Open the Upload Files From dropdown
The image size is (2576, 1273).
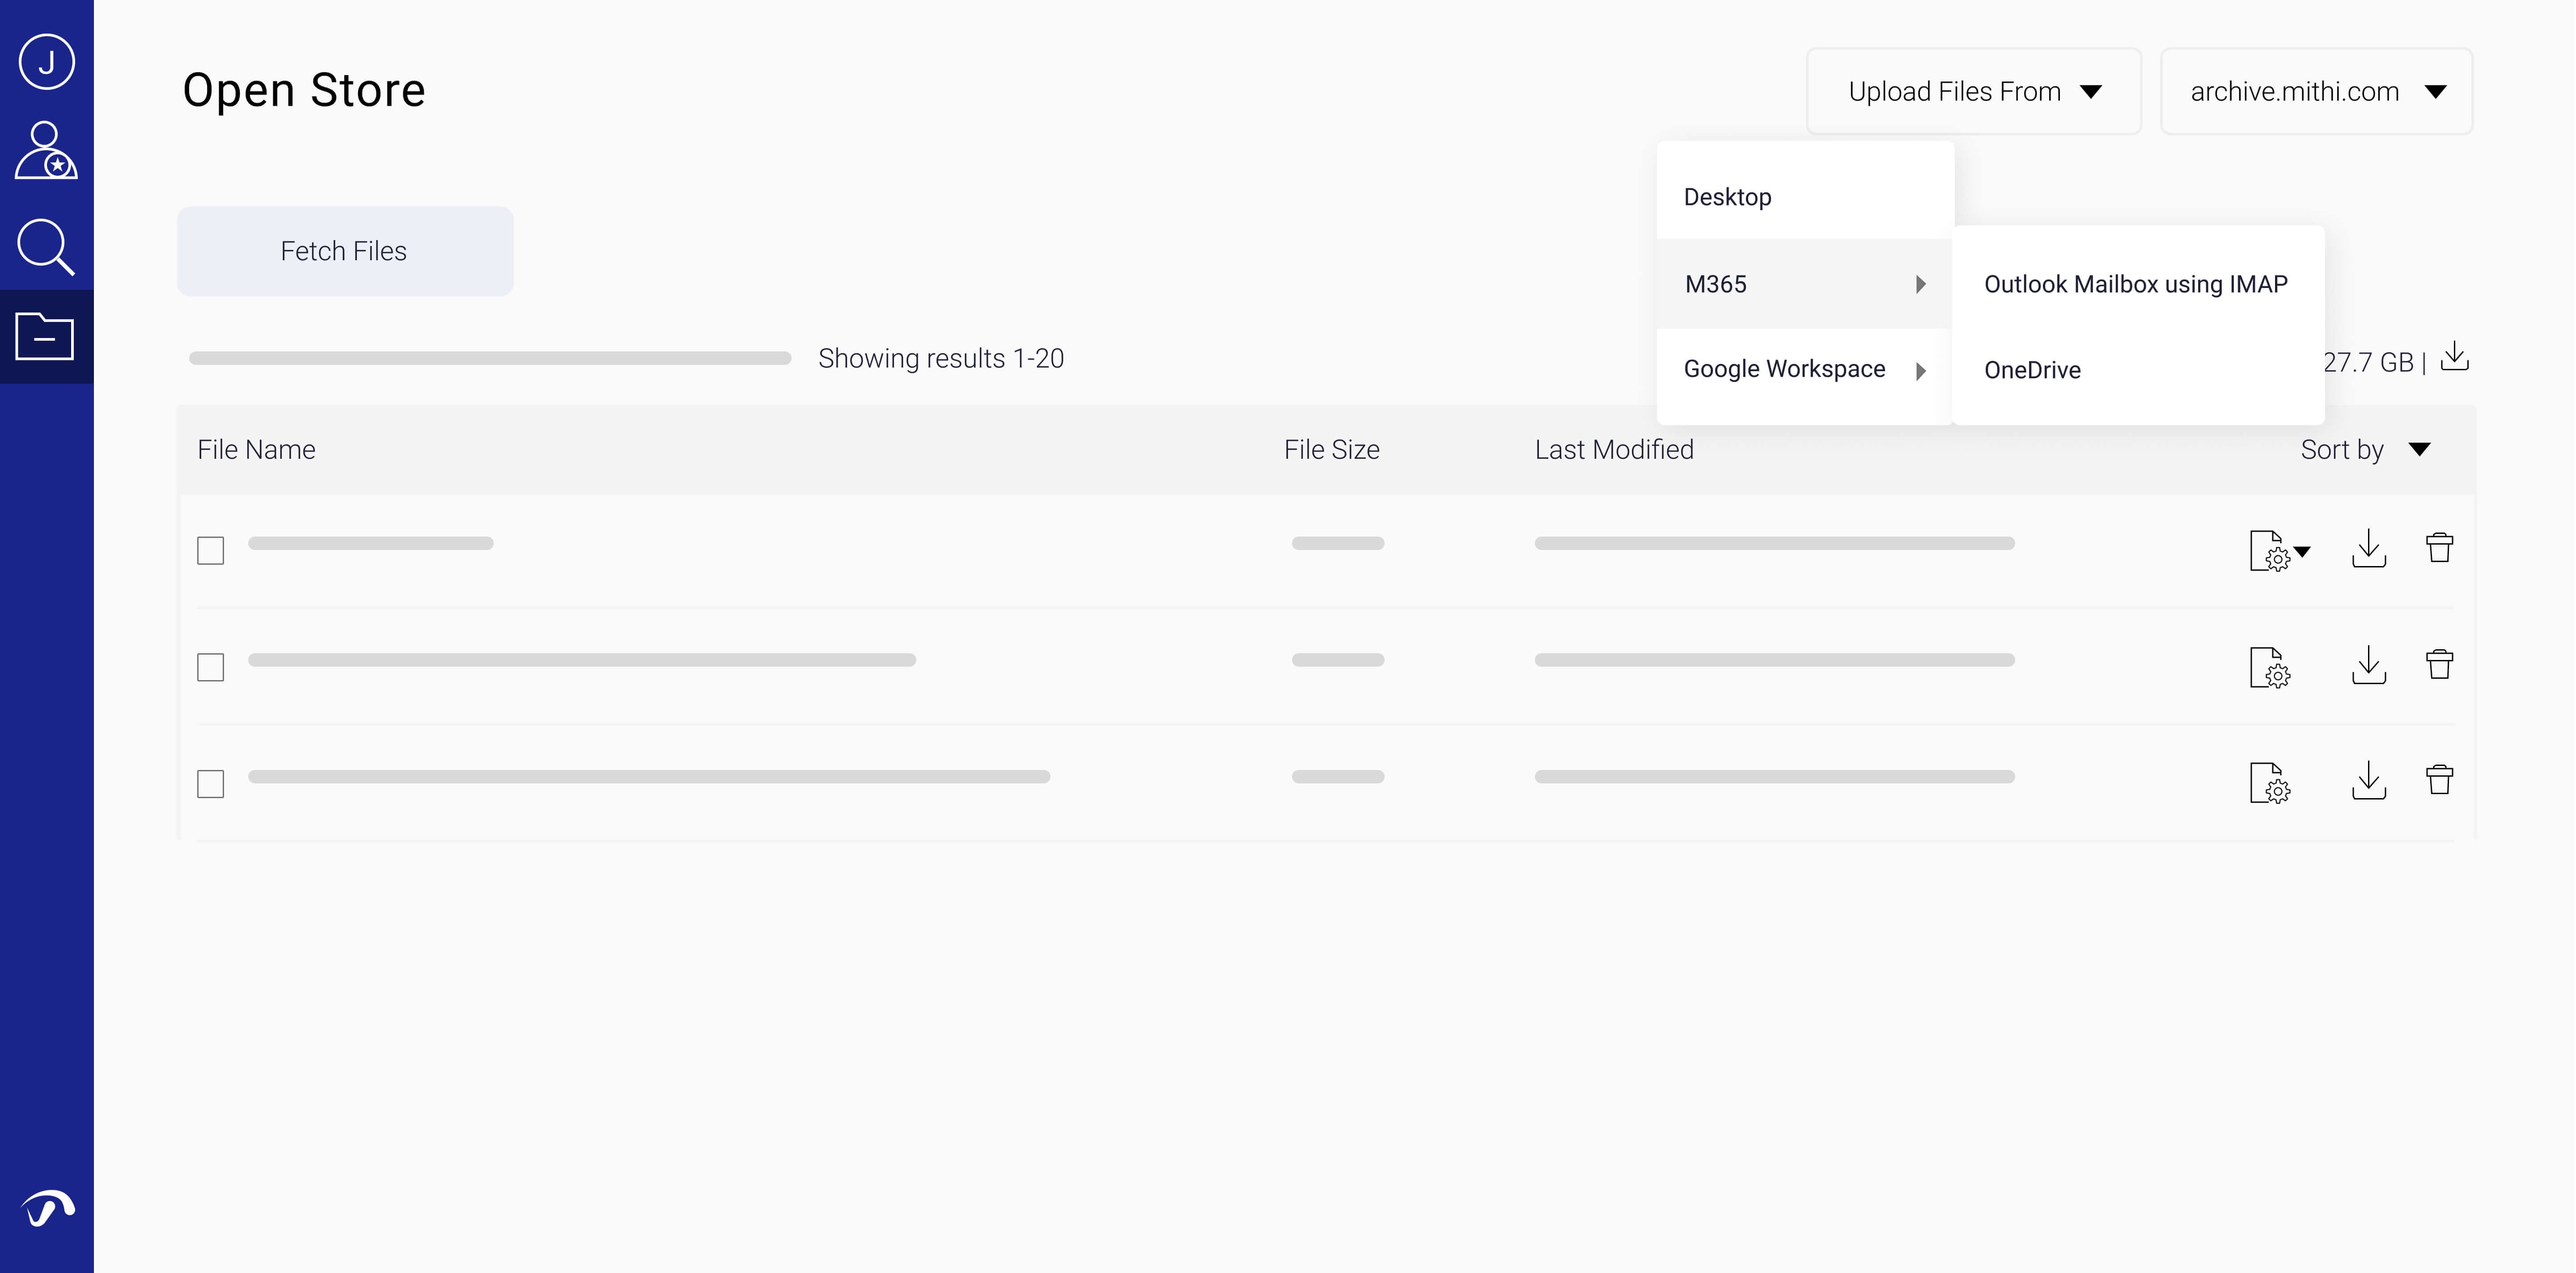[x=1973, y=91]
